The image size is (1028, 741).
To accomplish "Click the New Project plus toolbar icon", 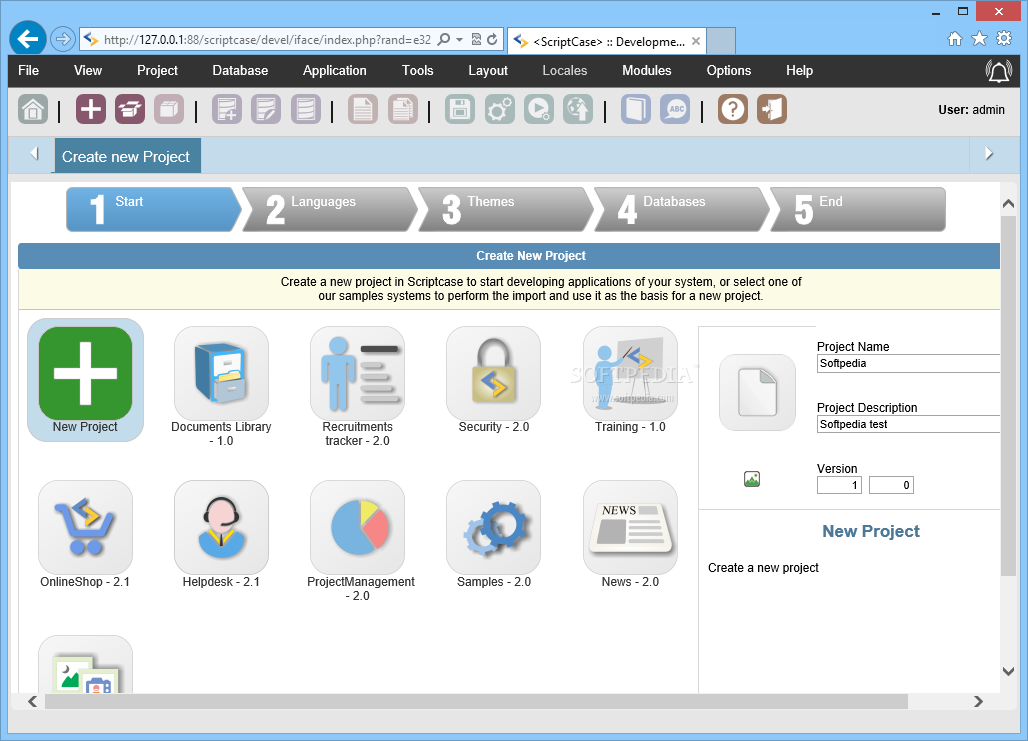I will tap(90, 110).
